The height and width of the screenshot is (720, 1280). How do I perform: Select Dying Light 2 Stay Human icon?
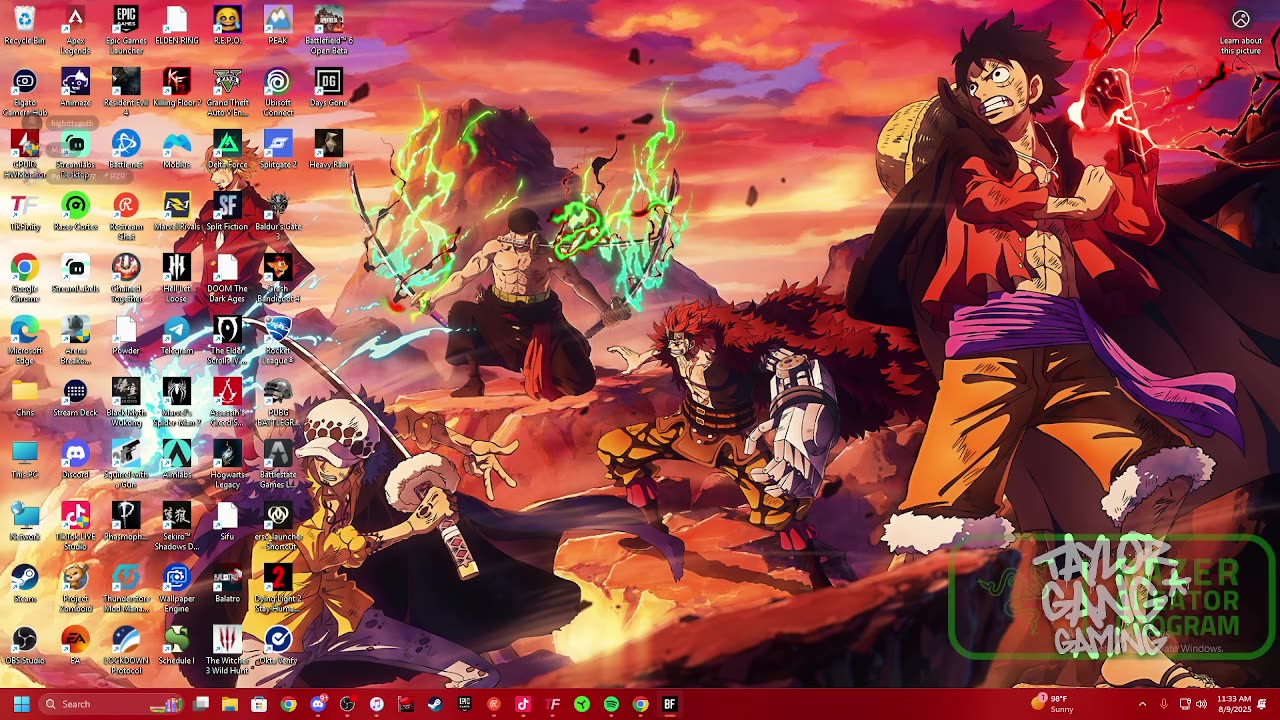coord(278,588)
